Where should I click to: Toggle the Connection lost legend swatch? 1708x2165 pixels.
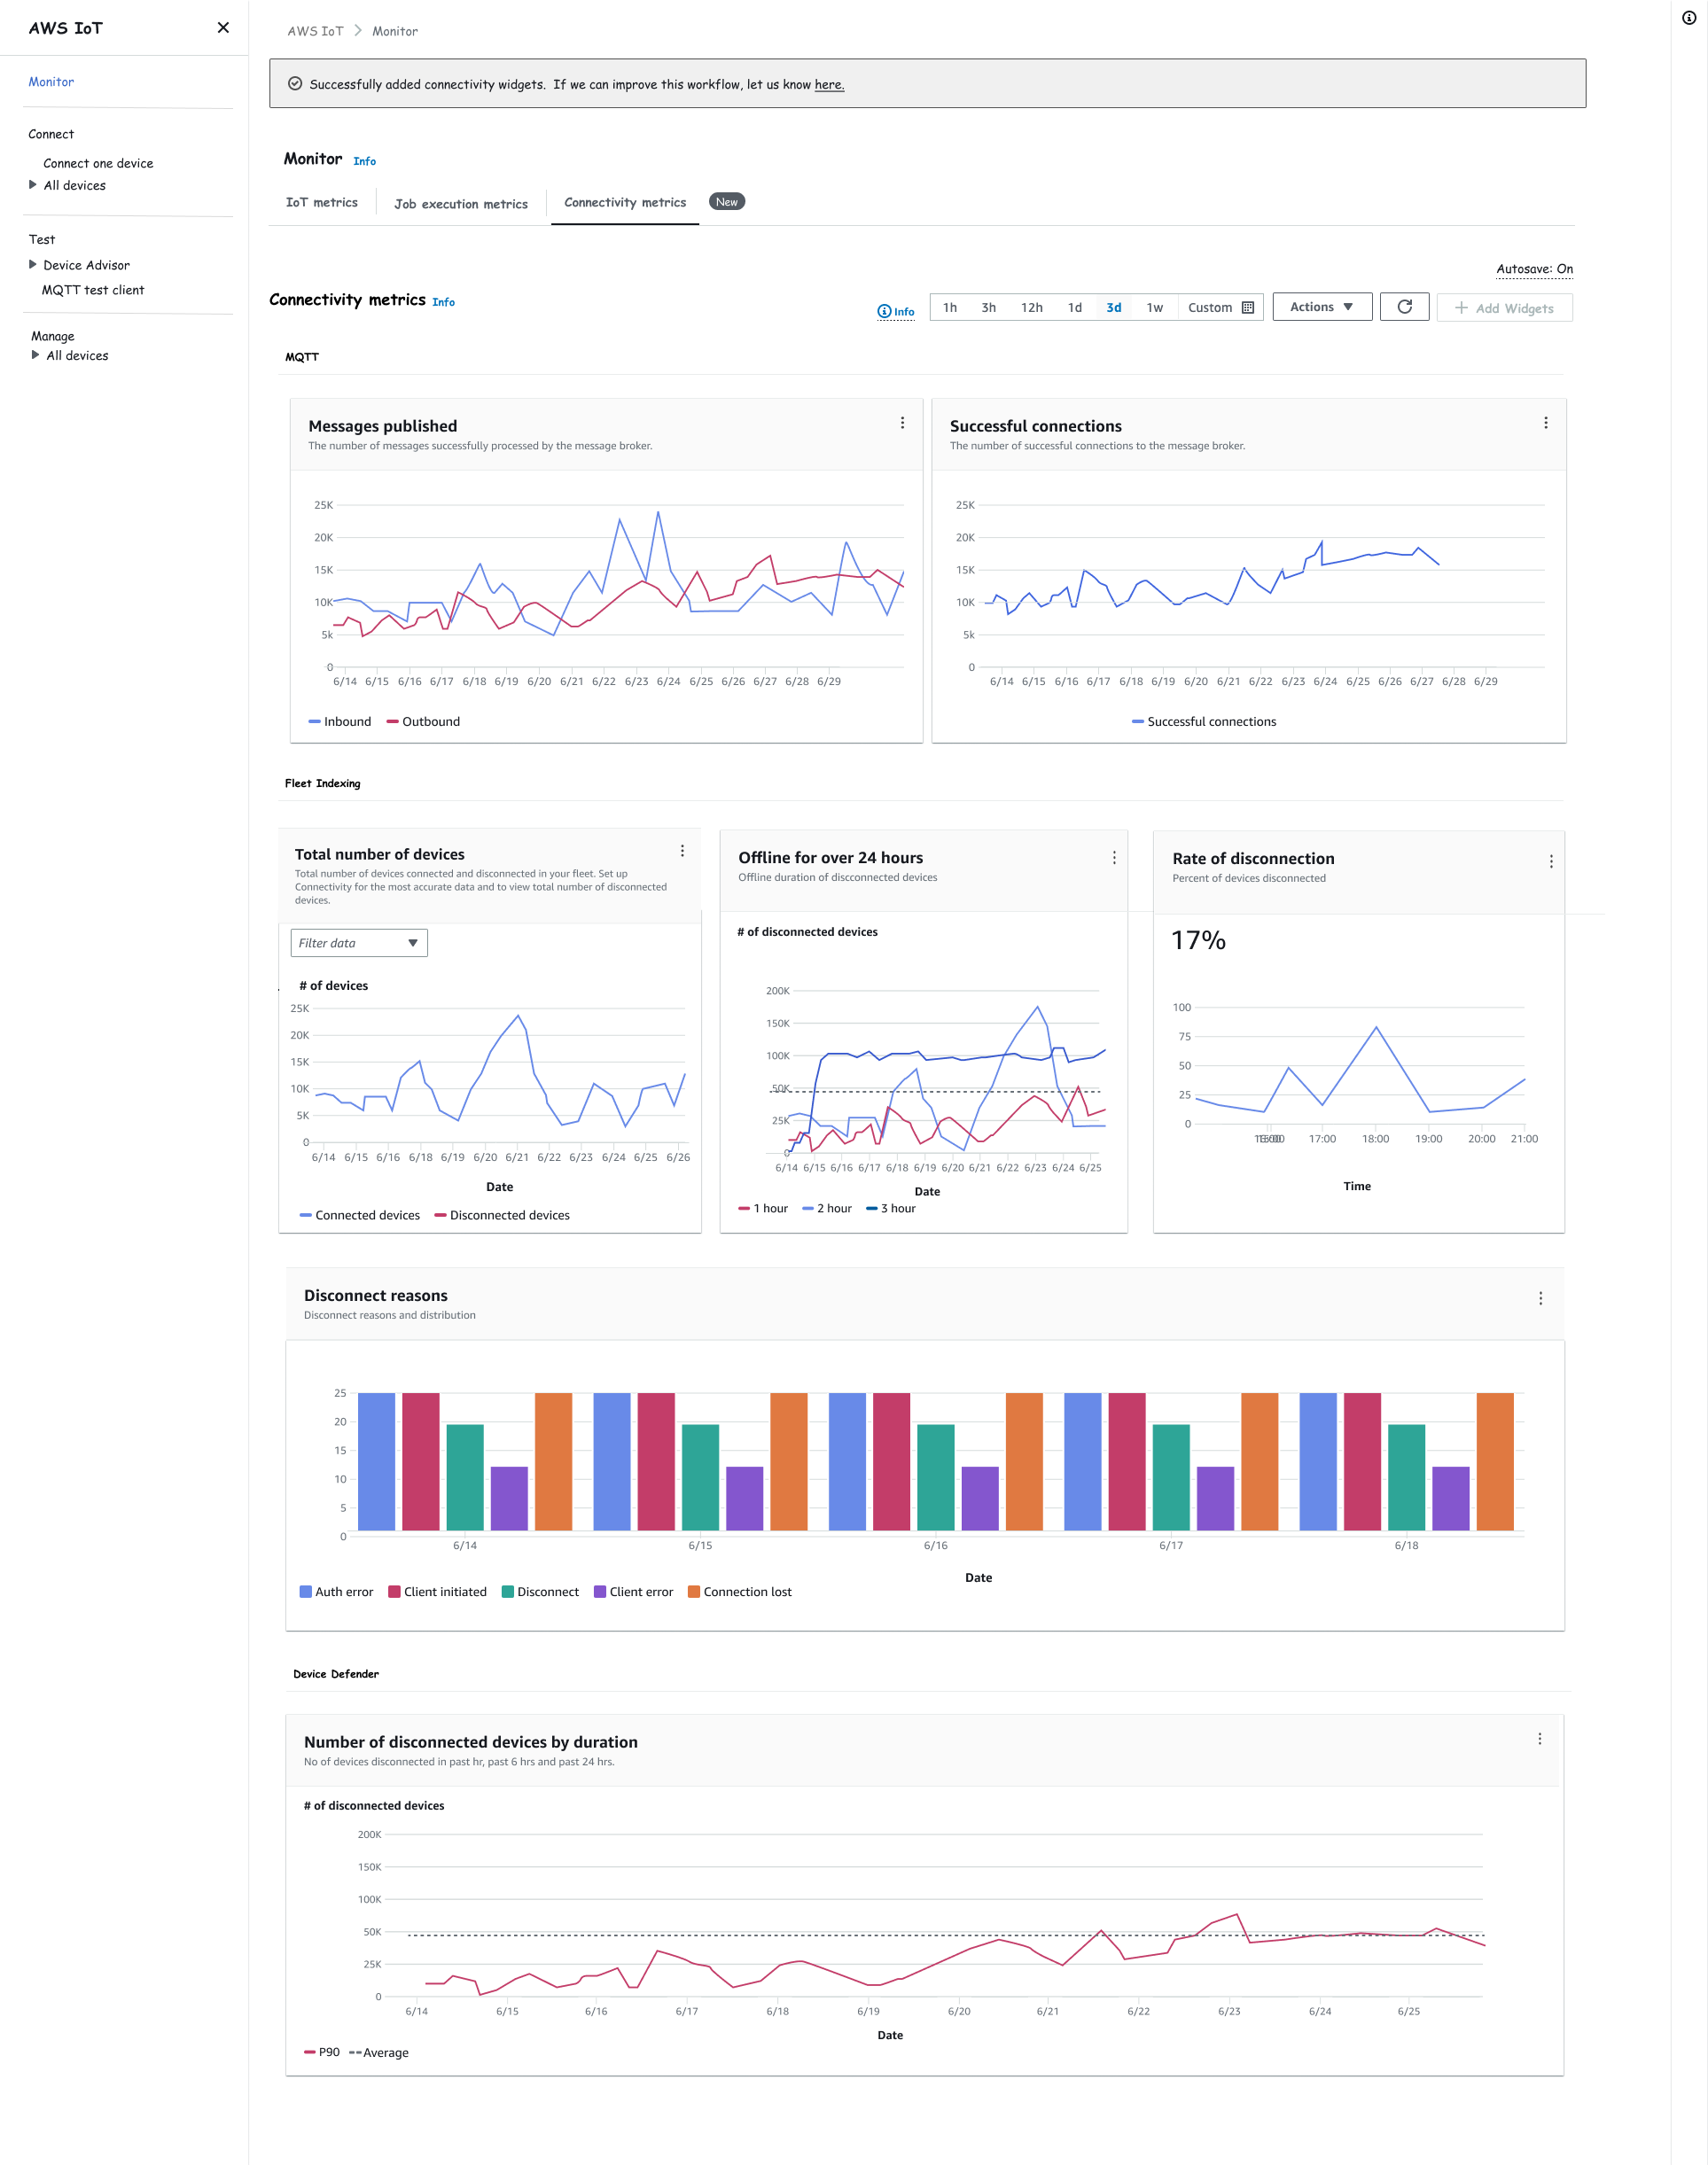694,1592
